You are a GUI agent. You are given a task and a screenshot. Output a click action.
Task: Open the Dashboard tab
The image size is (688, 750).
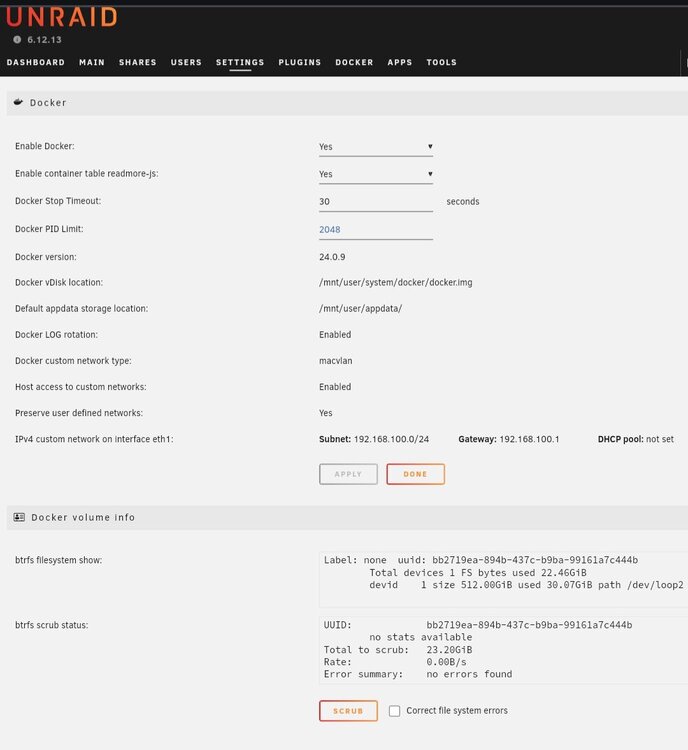point(36,62)
